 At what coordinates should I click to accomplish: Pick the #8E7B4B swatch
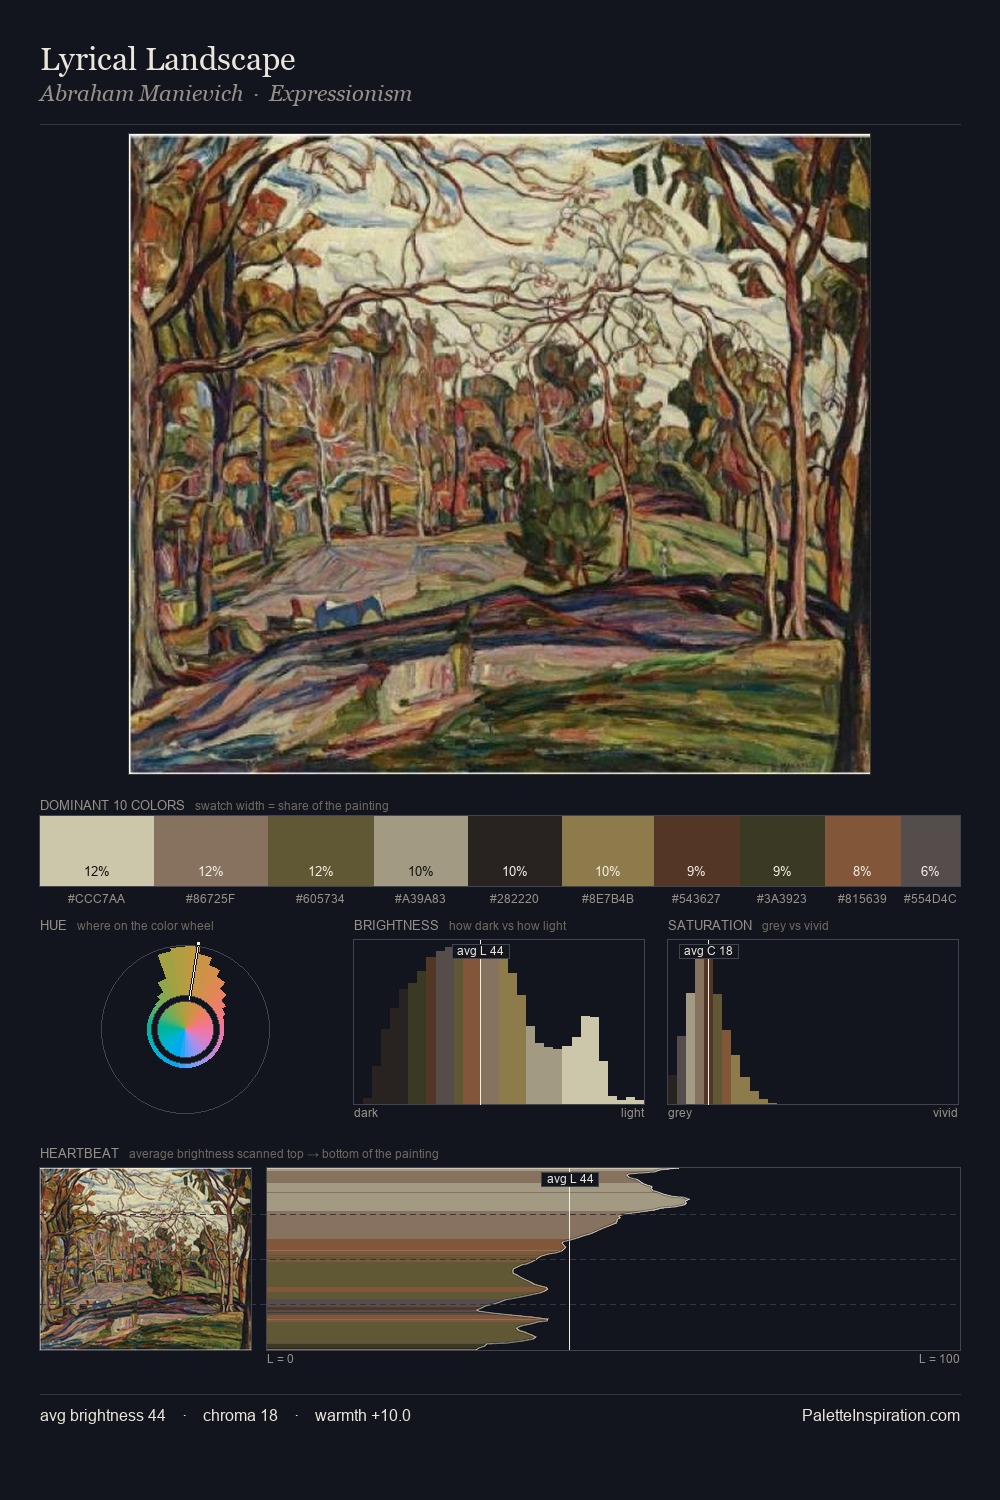608,851
